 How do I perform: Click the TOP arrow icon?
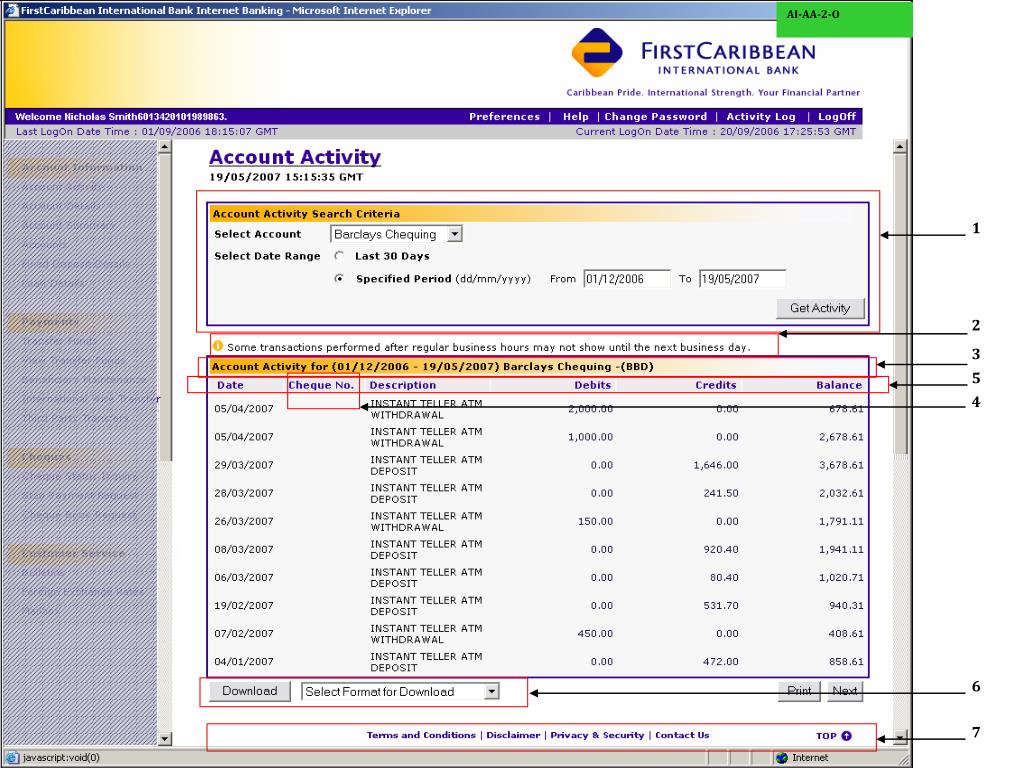[x=846, y=736]
